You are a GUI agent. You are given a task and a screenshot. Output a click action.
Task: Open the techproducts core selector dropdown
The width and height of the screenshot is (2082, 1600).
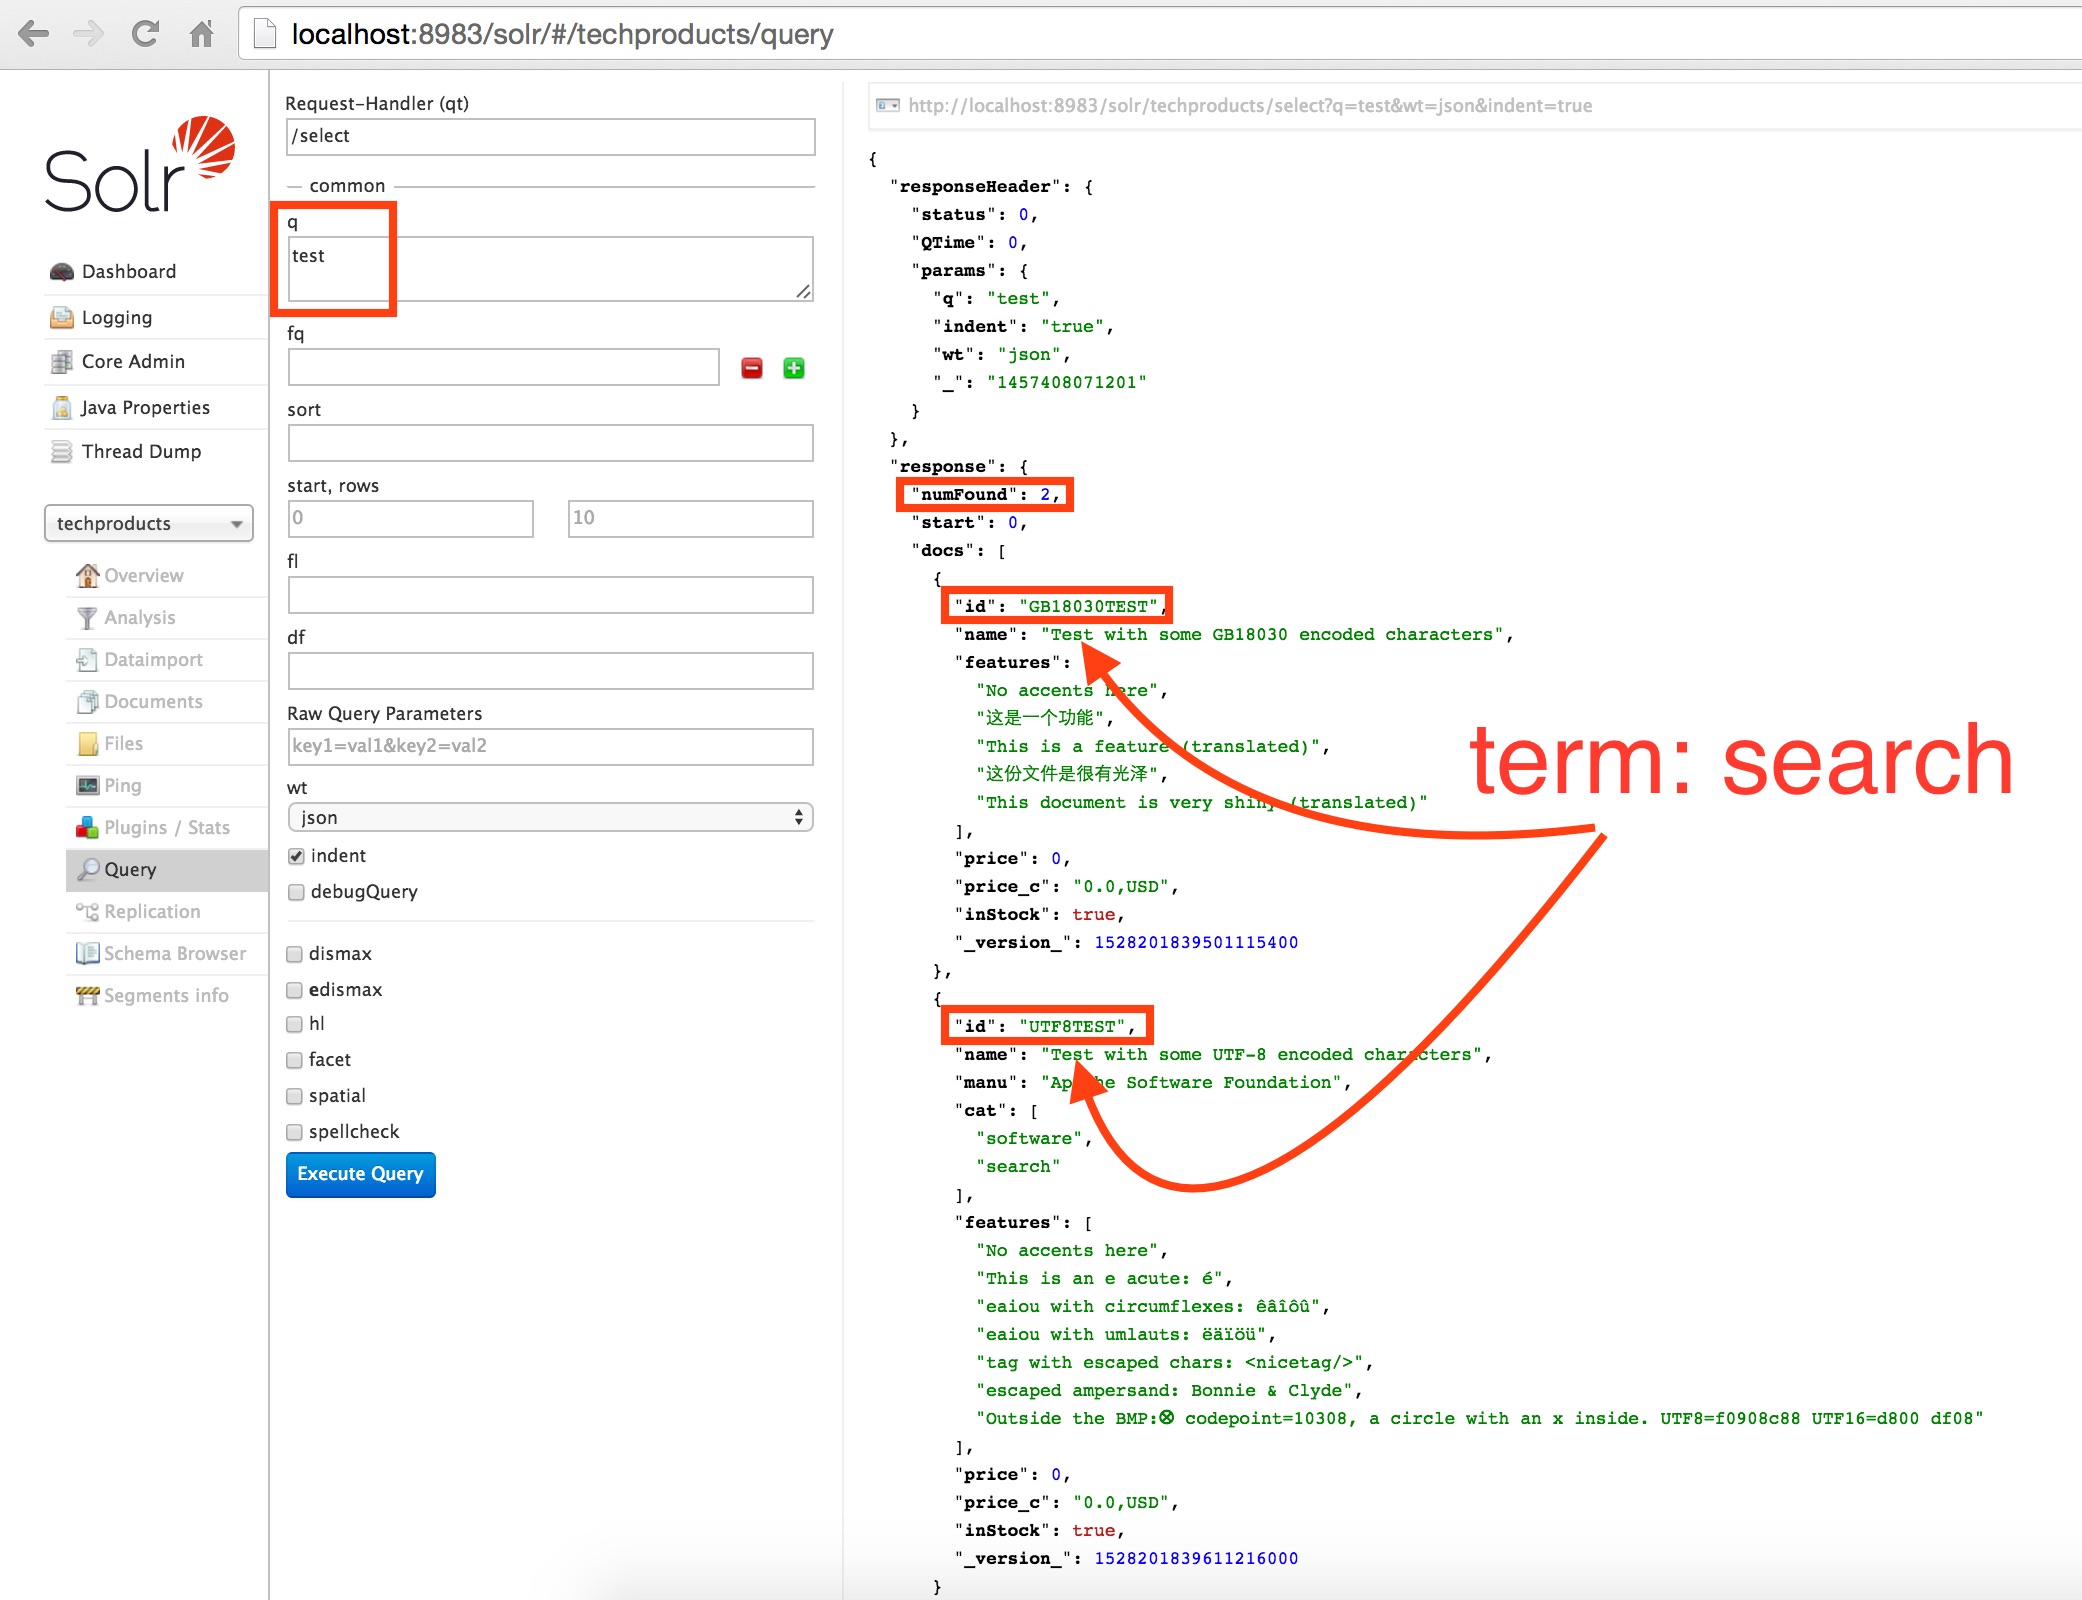(x=149, y=523)
